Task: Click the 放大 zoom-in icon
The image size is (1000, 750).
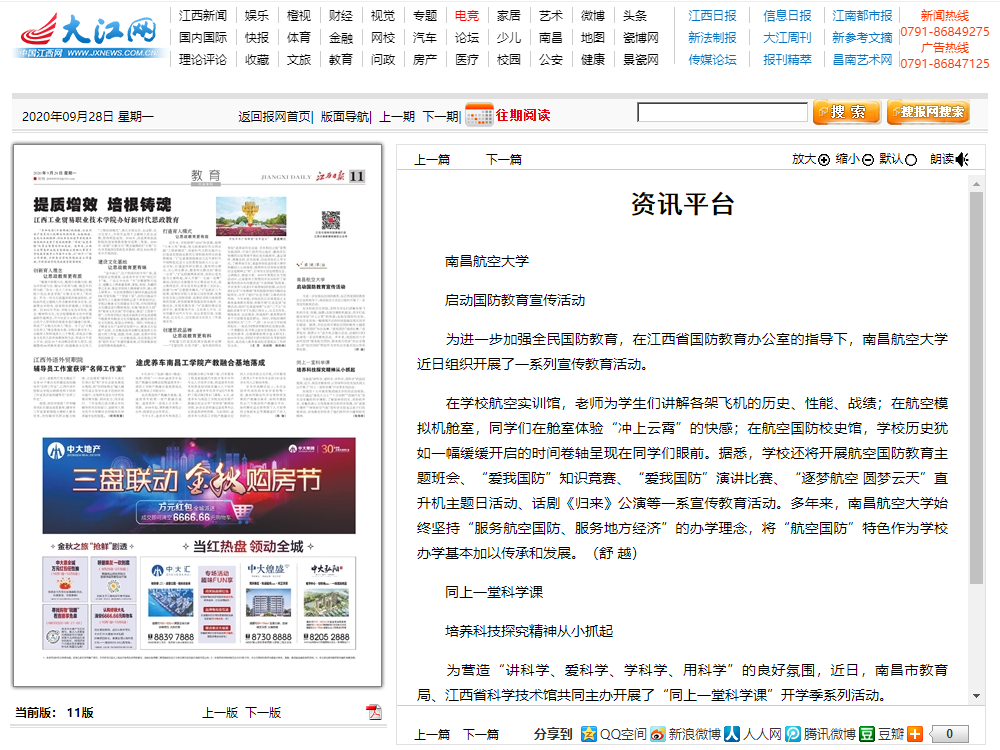Action: [824, 159]
